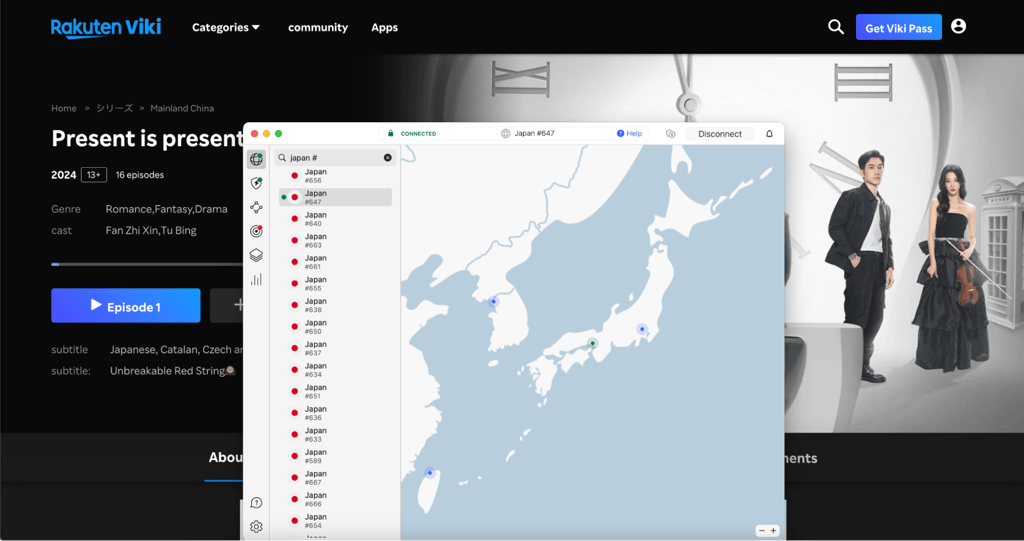Click the episode progress bar
The image size is (1024, 541).
point(147,265)
